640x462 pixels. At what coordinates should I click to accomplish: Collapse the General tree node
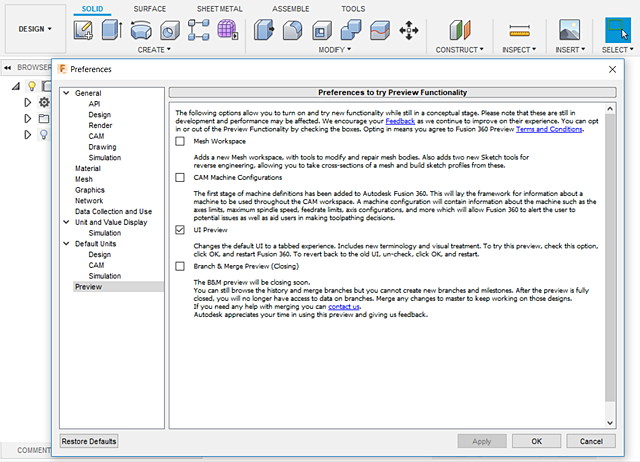[x=67, y=94]
